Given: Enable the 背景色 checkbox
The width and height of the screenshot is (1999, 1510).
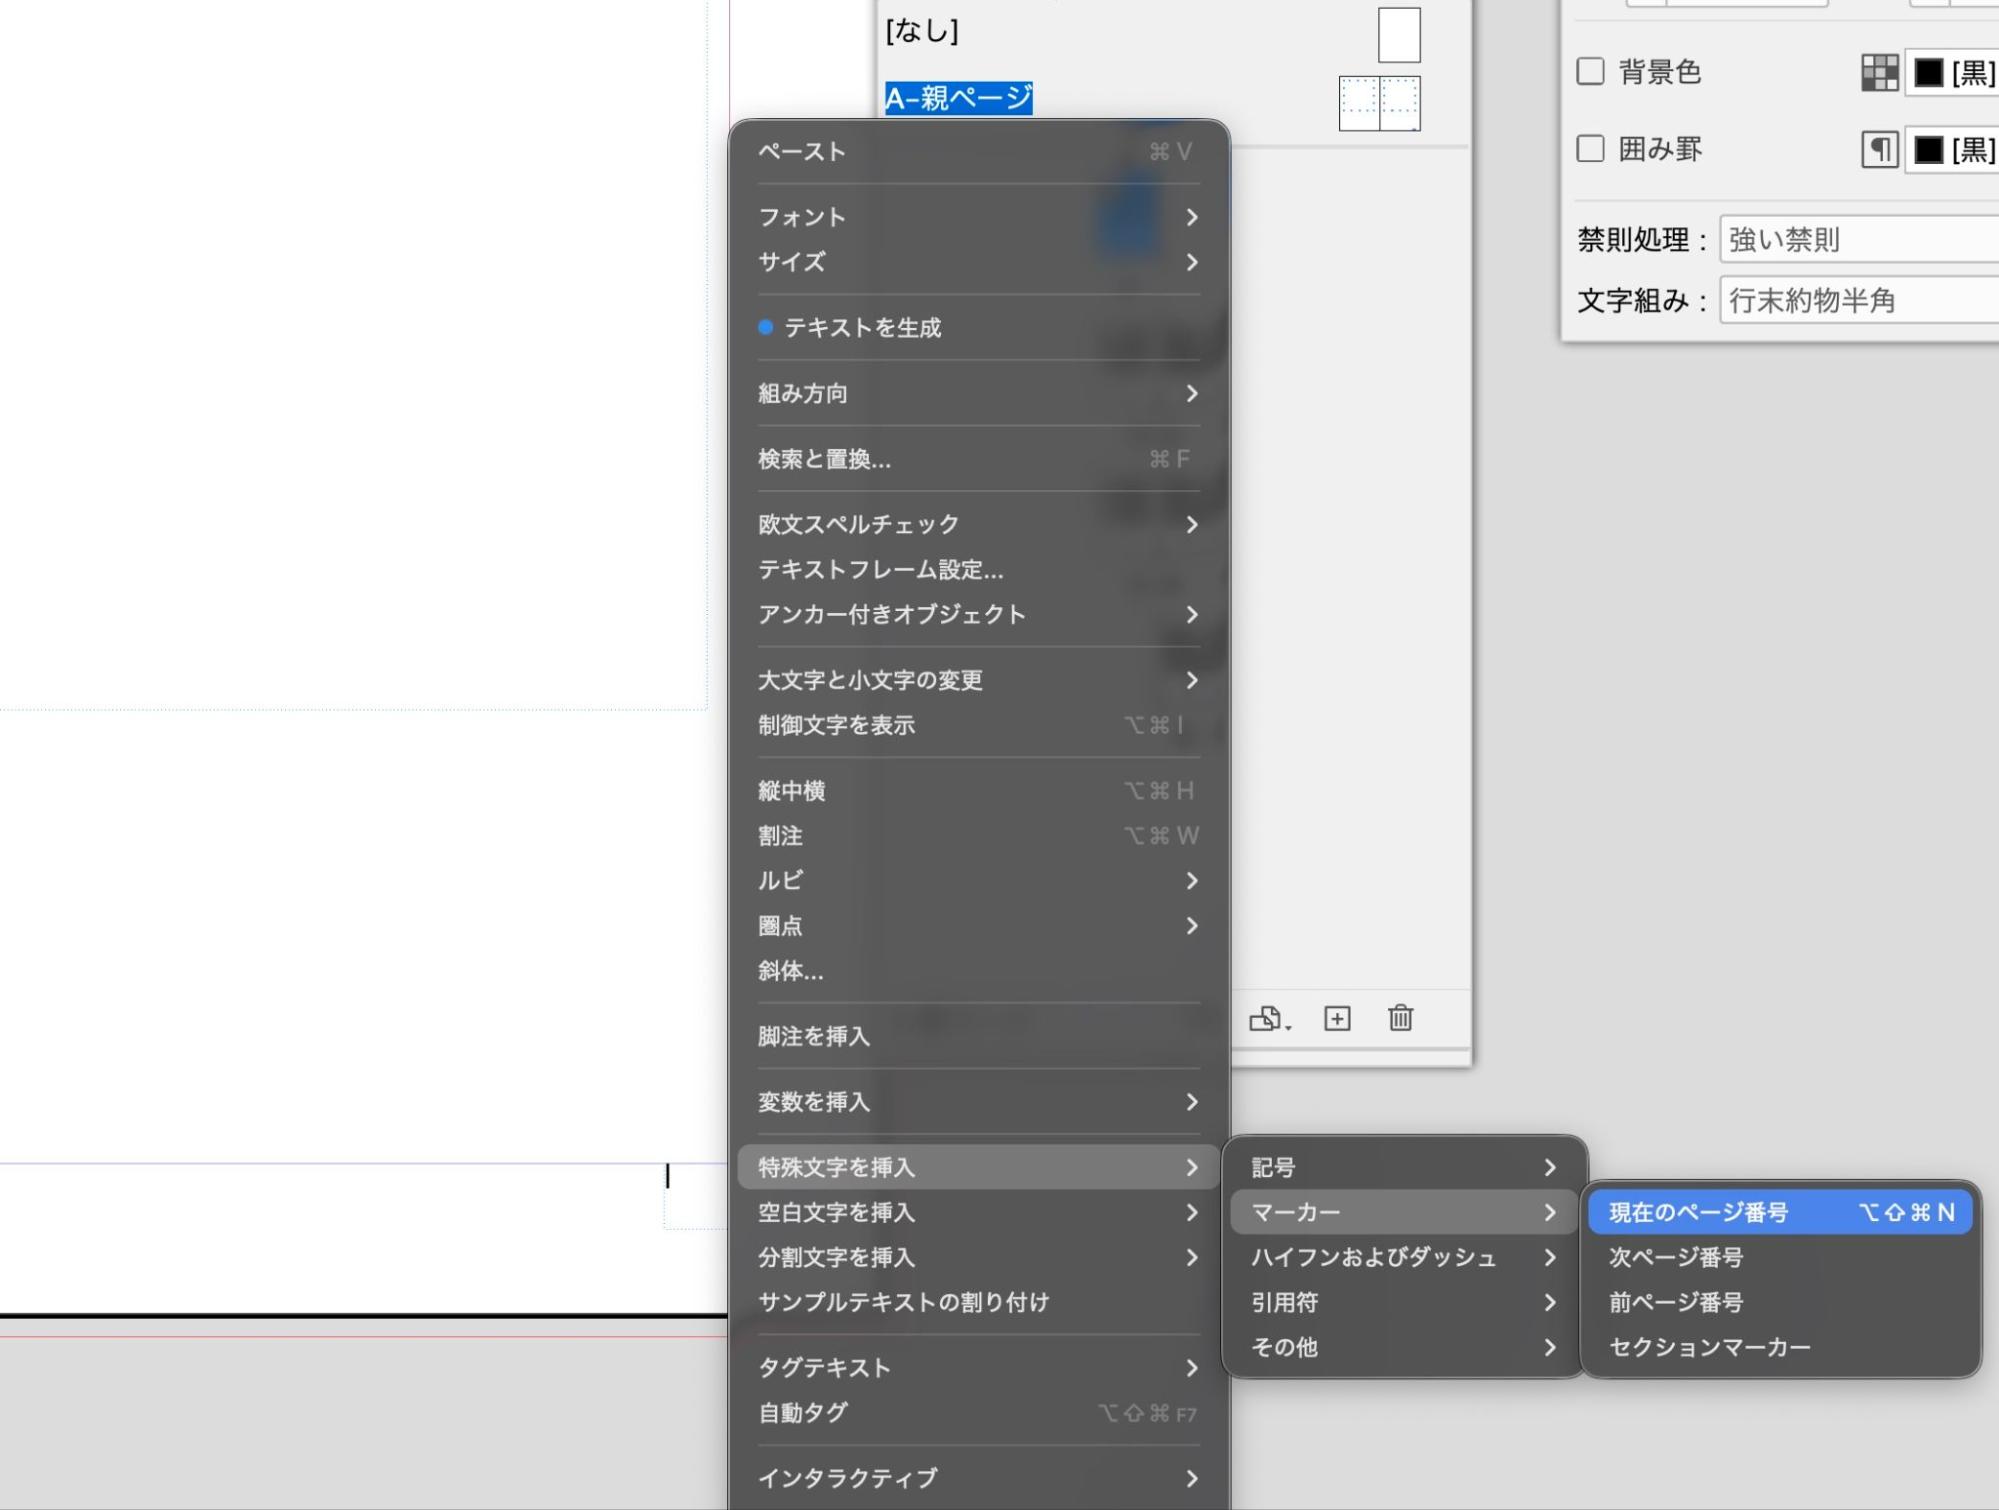Looking at the screenshot, I should pyautogui.click(x=1590, y=72).
